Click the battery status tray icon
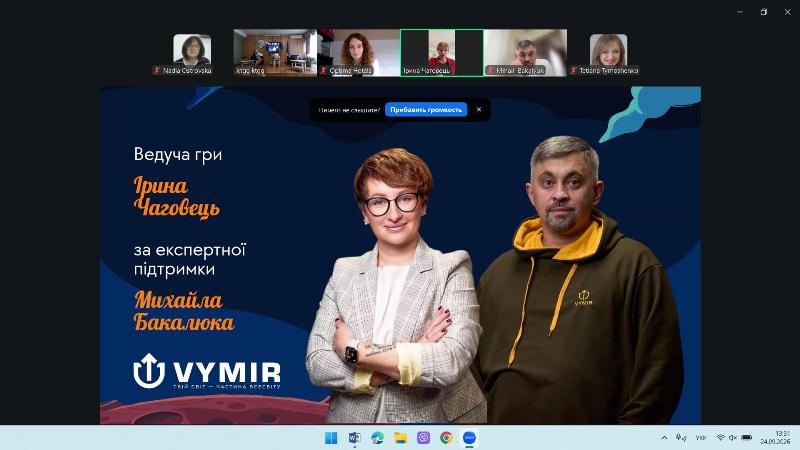 746,438
